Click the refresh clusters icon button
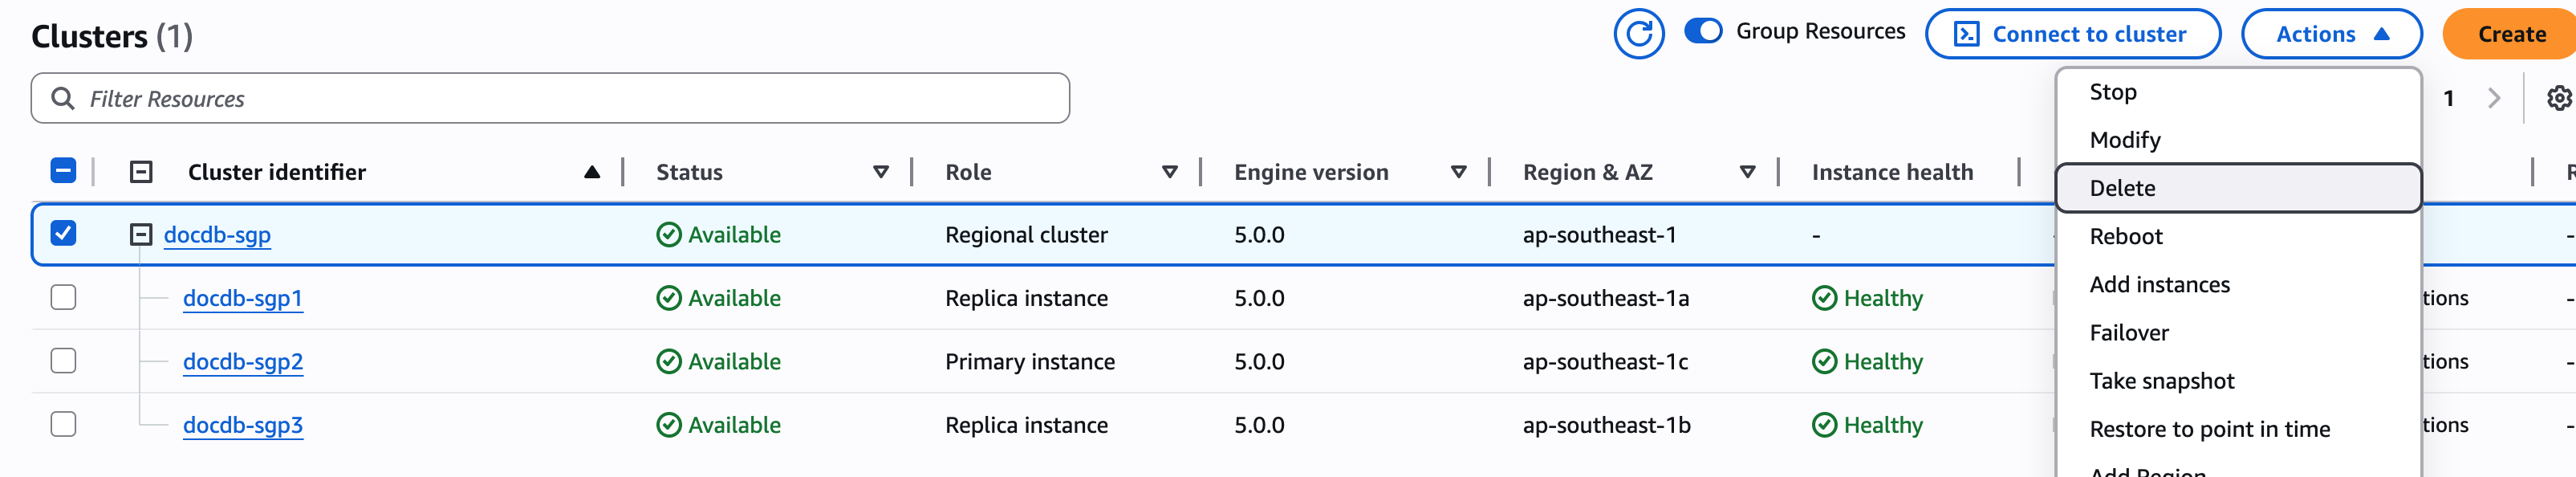Screen dimensions: 2576x477 pos(1638,34)
